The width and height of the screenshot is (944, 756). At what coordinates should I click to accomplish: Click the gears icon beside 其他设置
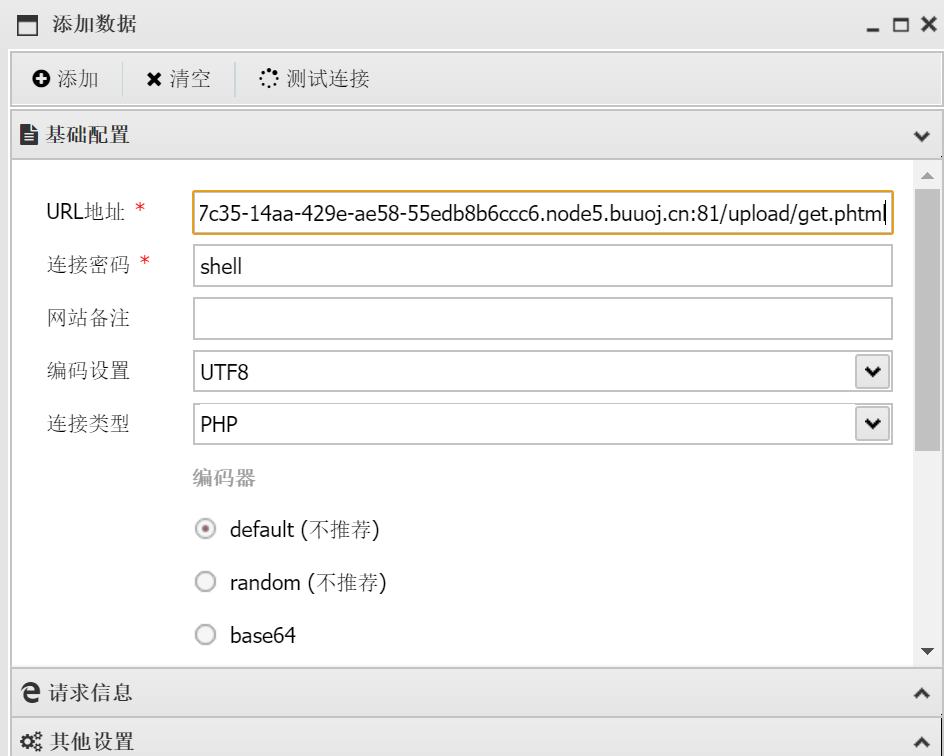31,741
